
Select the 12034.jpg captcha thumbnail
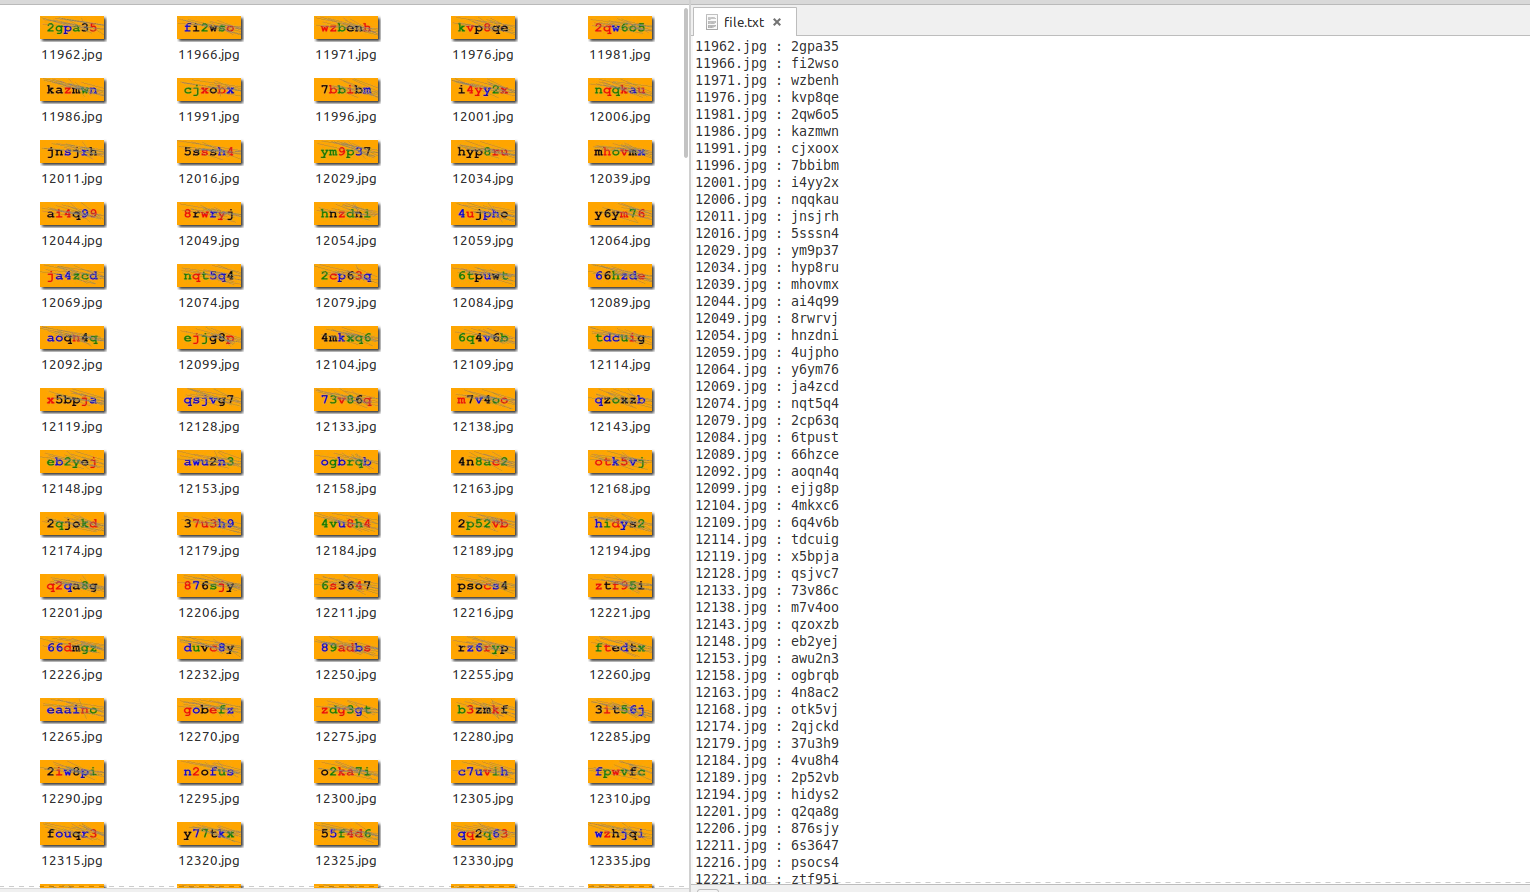[483, 153]
